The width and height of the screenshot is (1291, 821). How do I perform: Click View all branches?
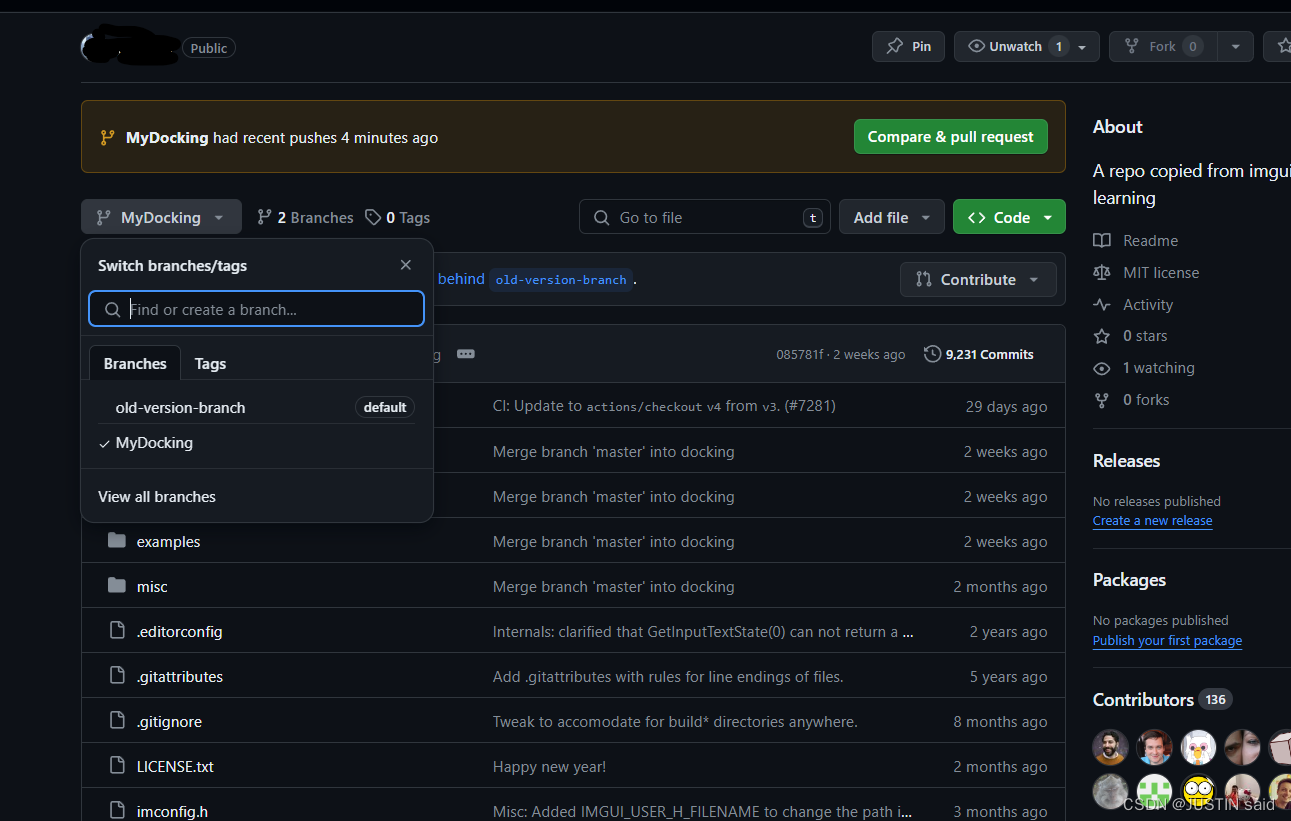pos(157,497)
